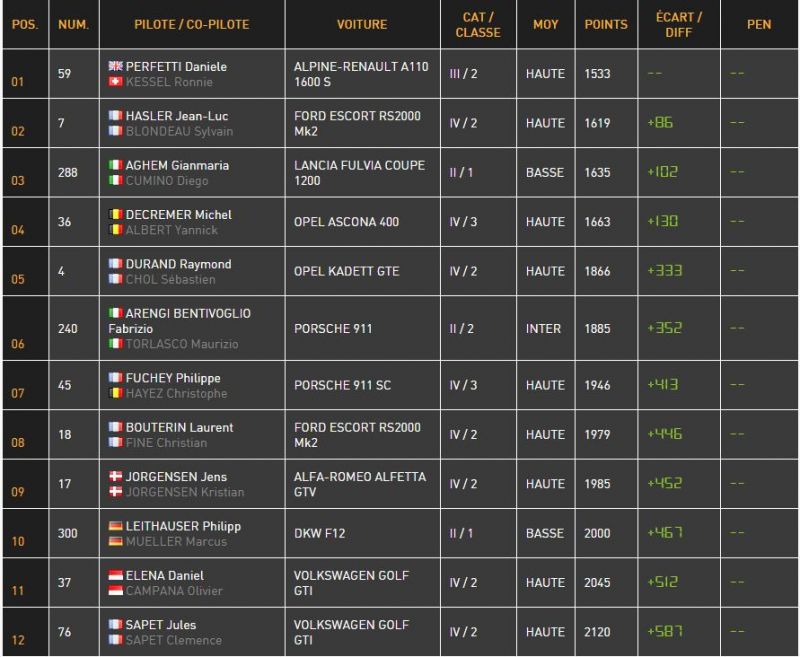The width and height of the screenshot is (800, 657).
Task: Click the ÉCART / DIFF column header
Action: coord(679,24)
